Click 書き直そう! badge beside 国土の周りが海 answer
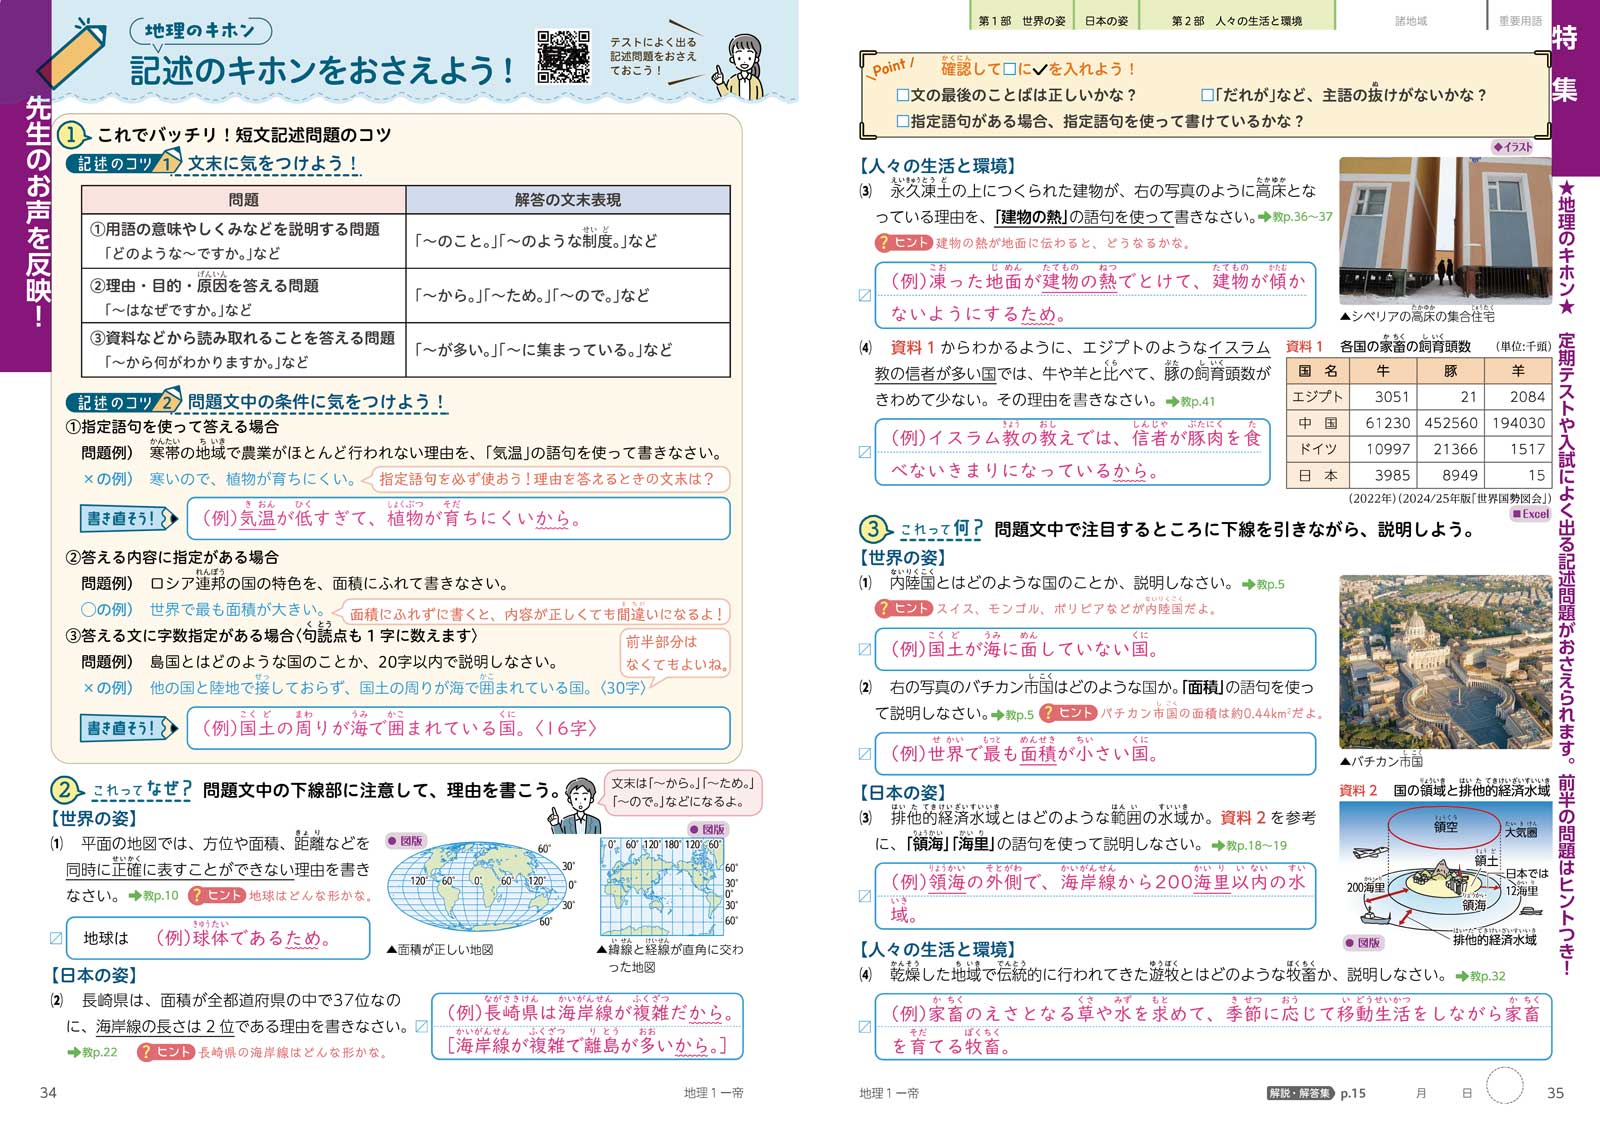Screen dimensions: 1600x1132 [128, 728]
